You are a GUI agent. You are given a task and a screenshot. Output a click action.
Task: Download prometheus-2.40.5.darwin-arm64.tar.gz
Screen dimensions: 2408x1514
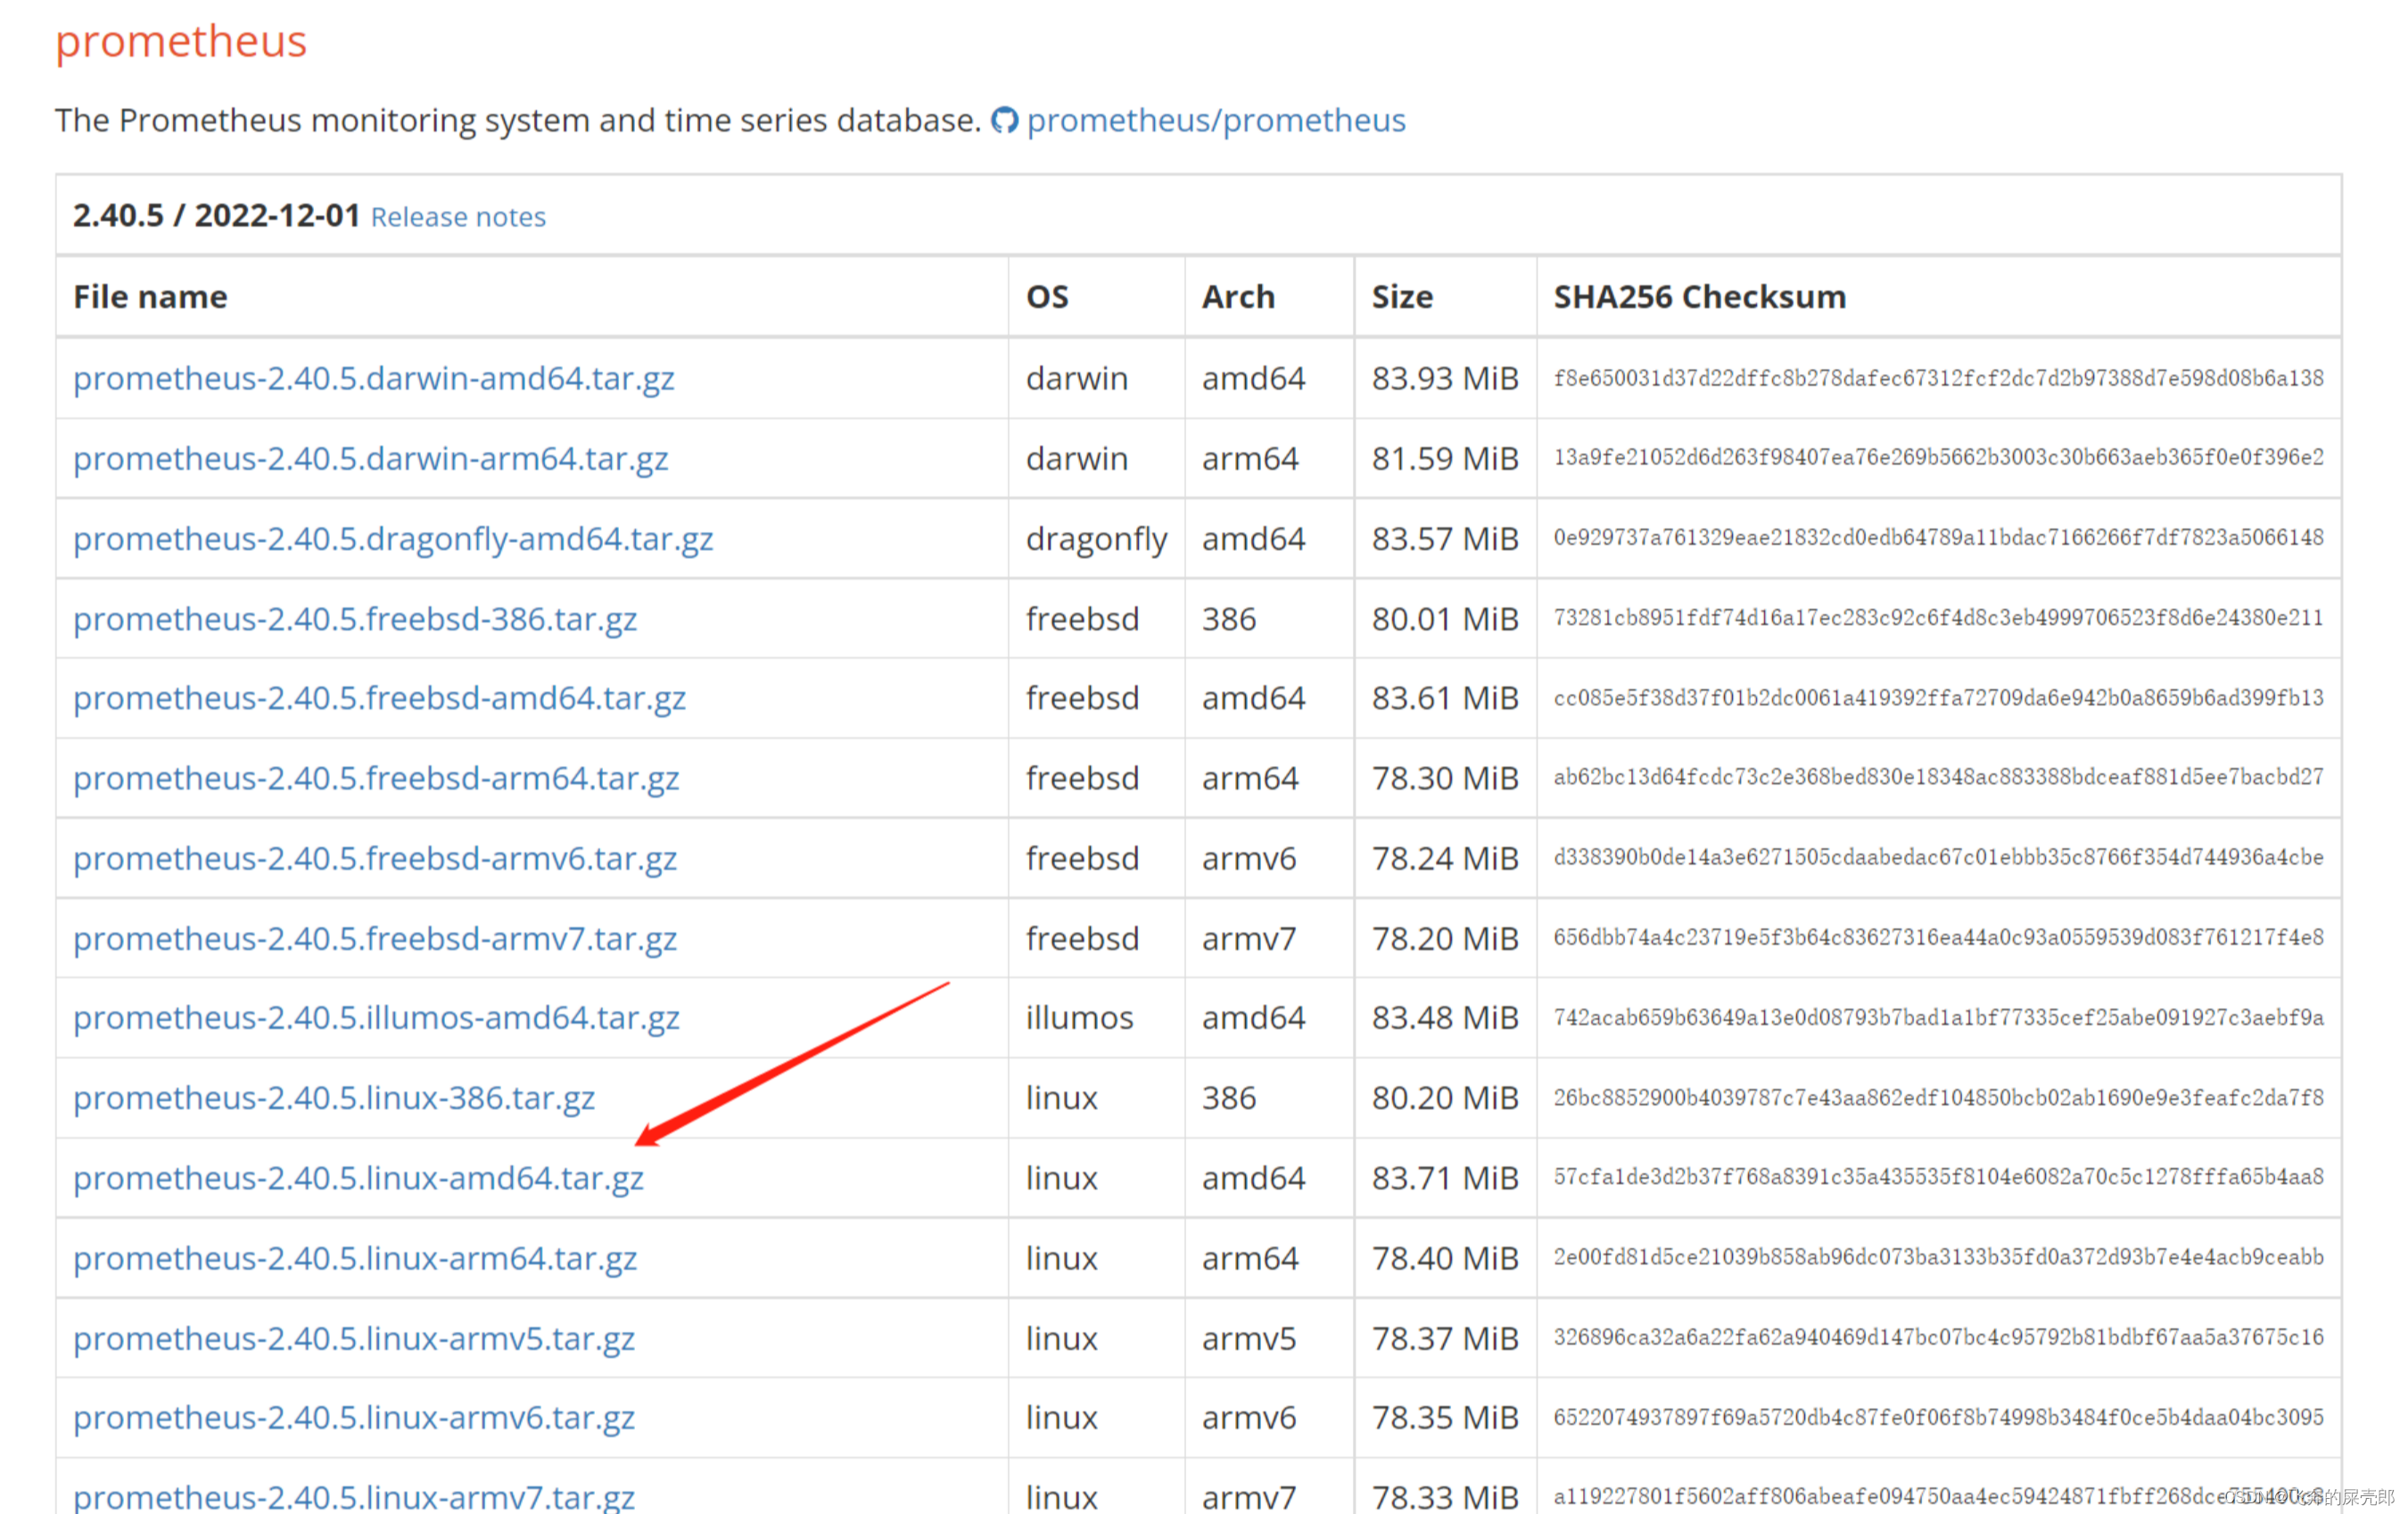click(x=370, y=458)
